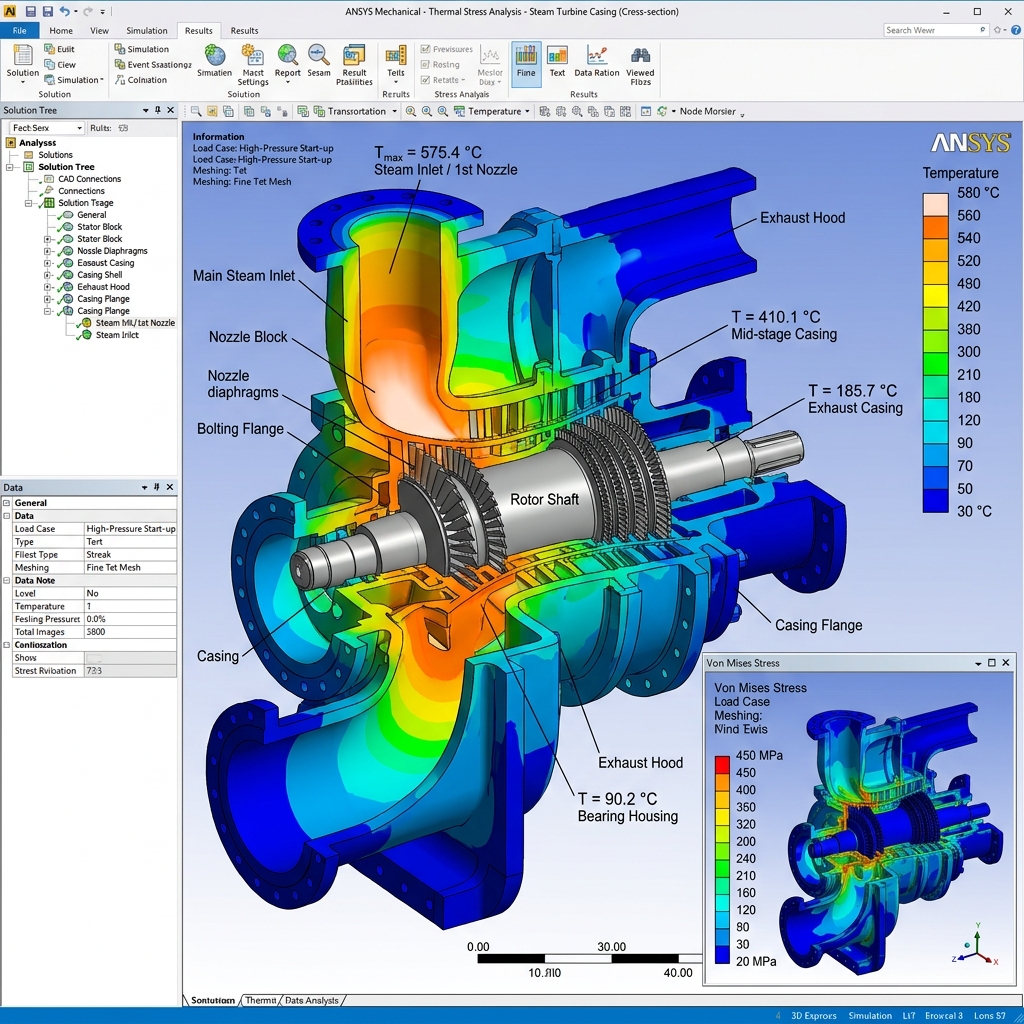The width and height of the screenshot is (1024, 1024).
Task: Pin the Data panel
Action: click(157, 487)
